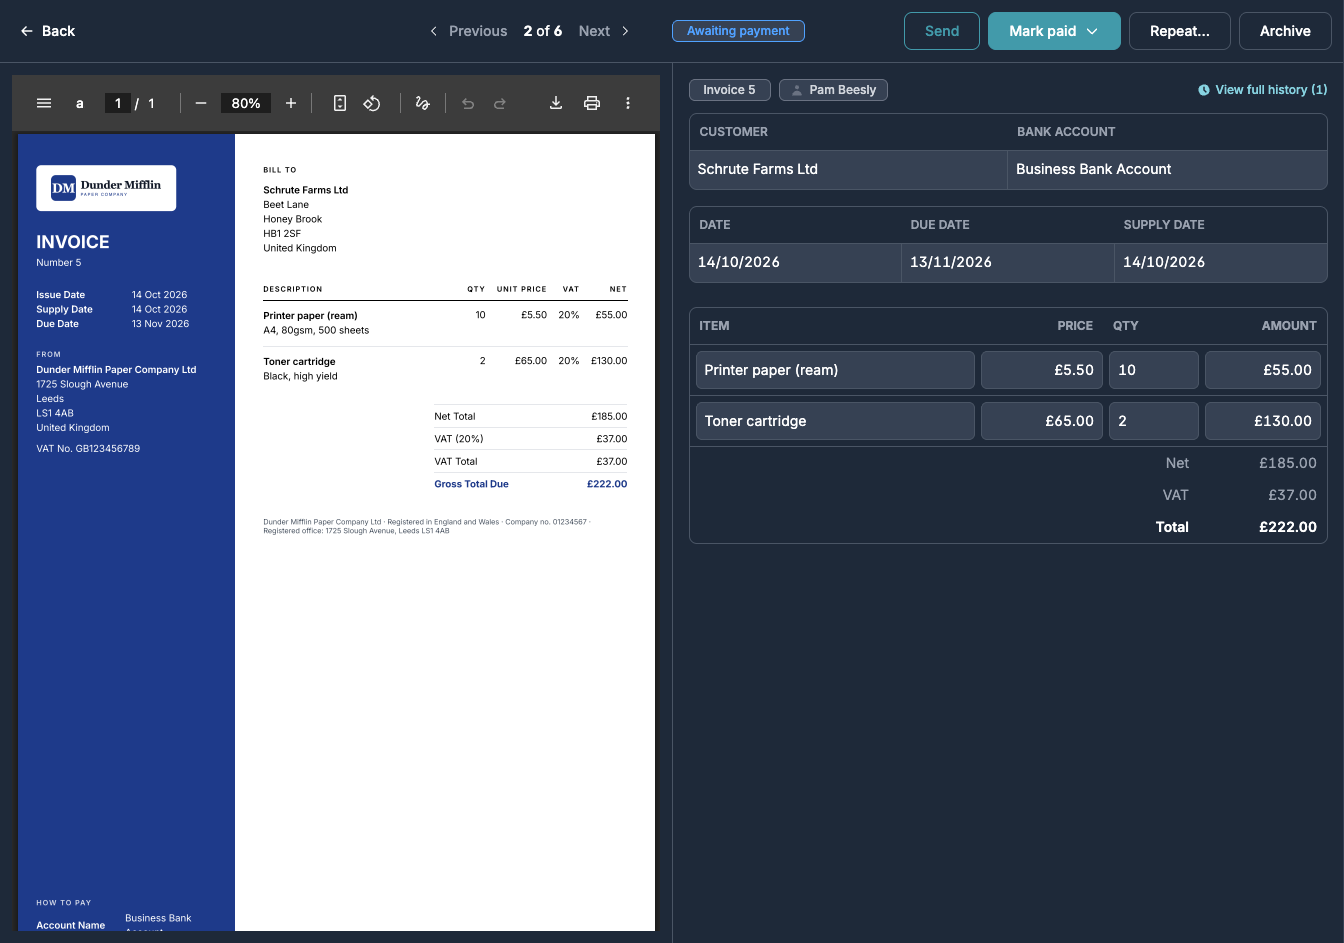Edit the due date 13/11/2026

tap(1007, 262)
